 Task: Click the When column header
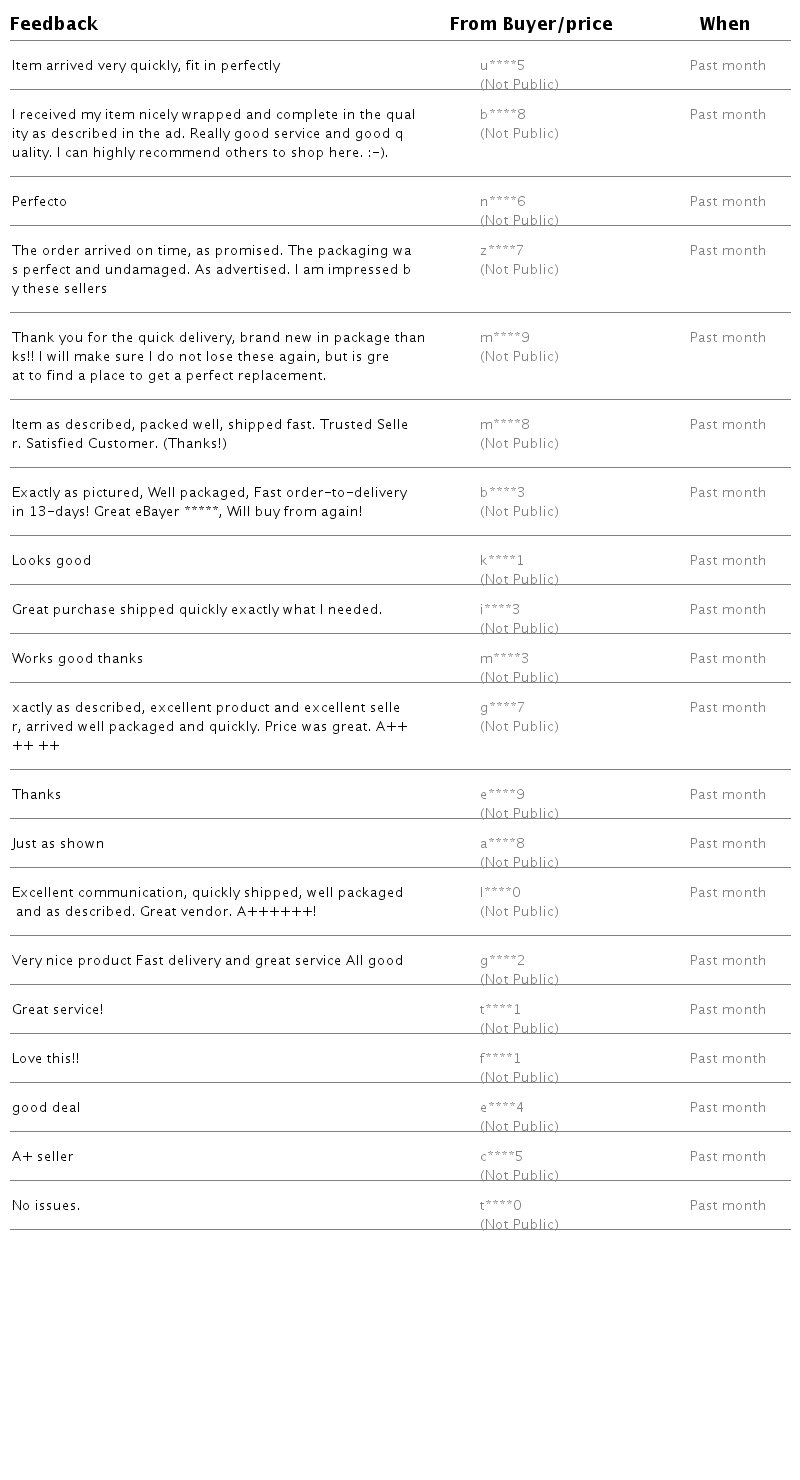[724, 24]
